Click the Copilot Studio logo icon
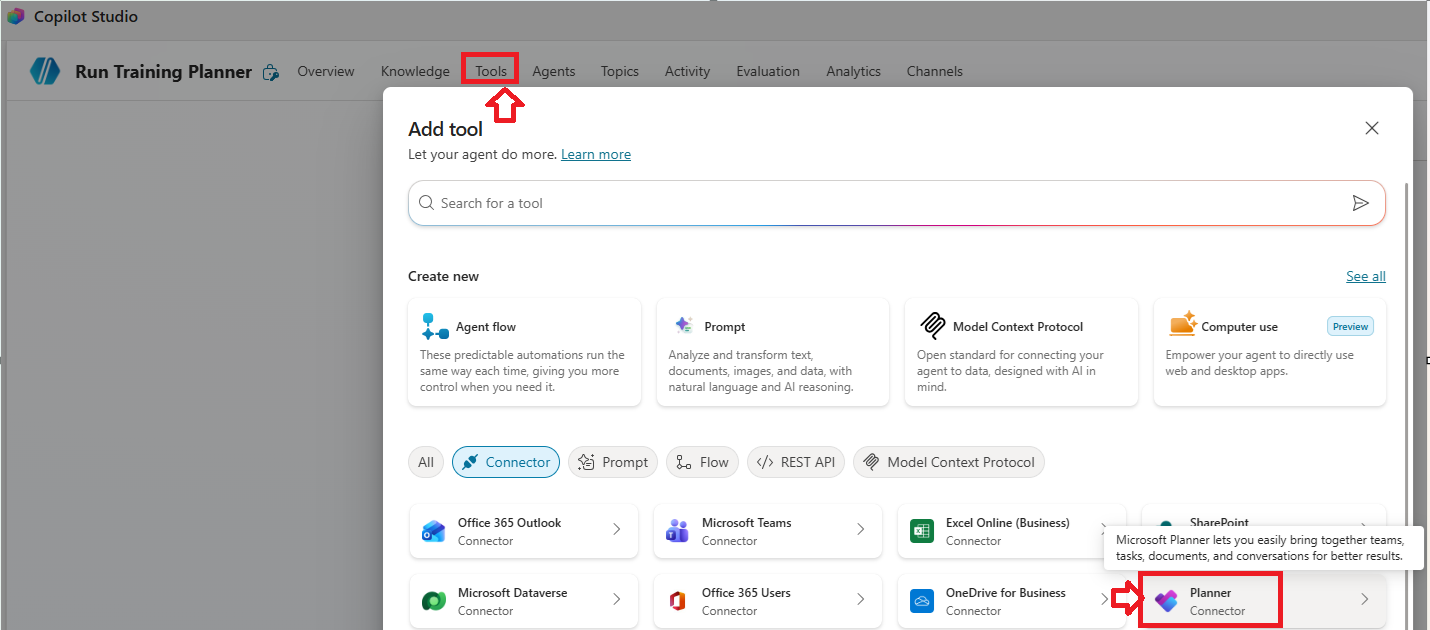 15,17
